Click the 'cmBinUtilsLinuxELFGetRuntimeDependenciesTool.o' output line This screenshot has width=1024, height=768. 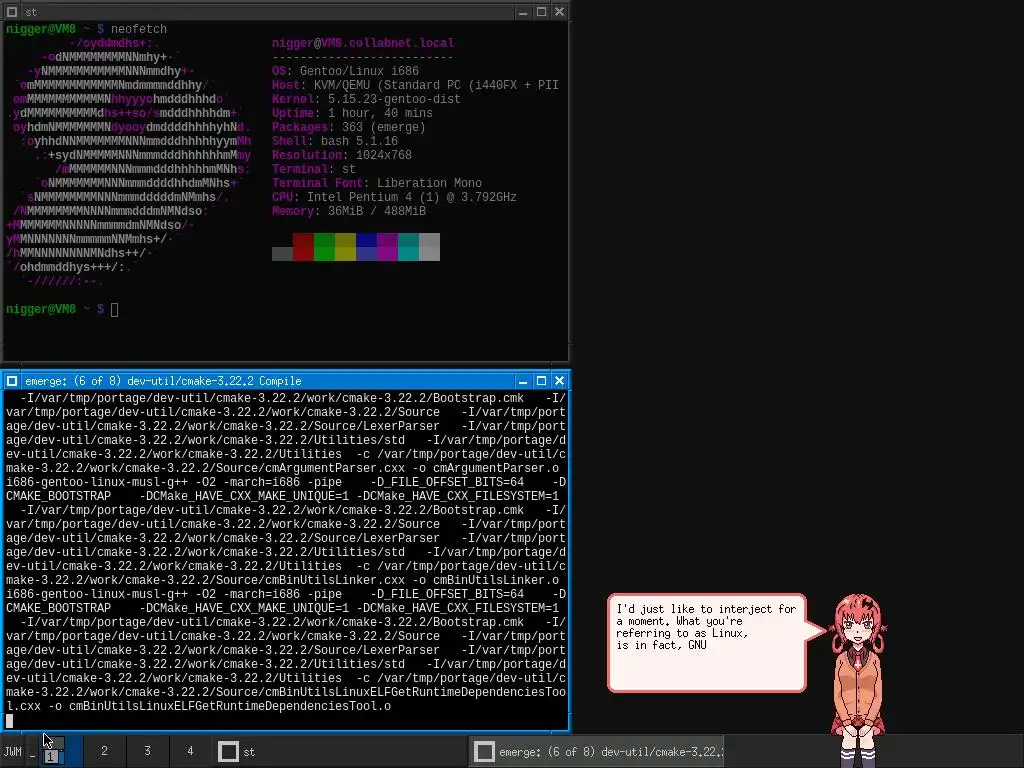(x=199, y=706)
